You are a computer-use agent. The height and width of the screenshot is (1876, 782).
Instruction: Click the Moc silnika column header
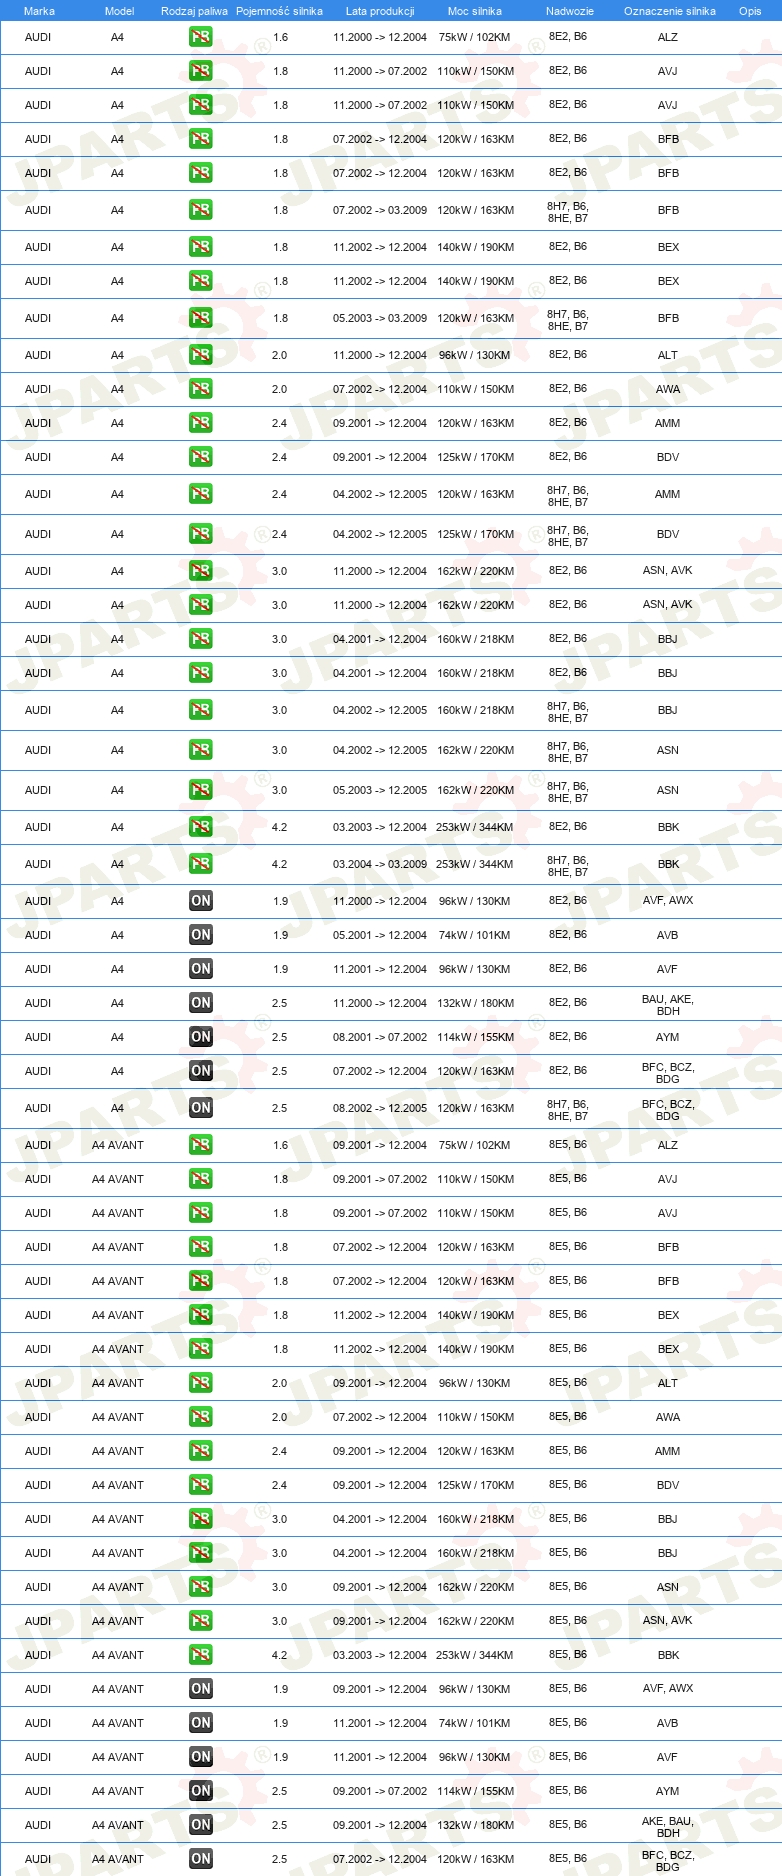click(x=475, y=11)
